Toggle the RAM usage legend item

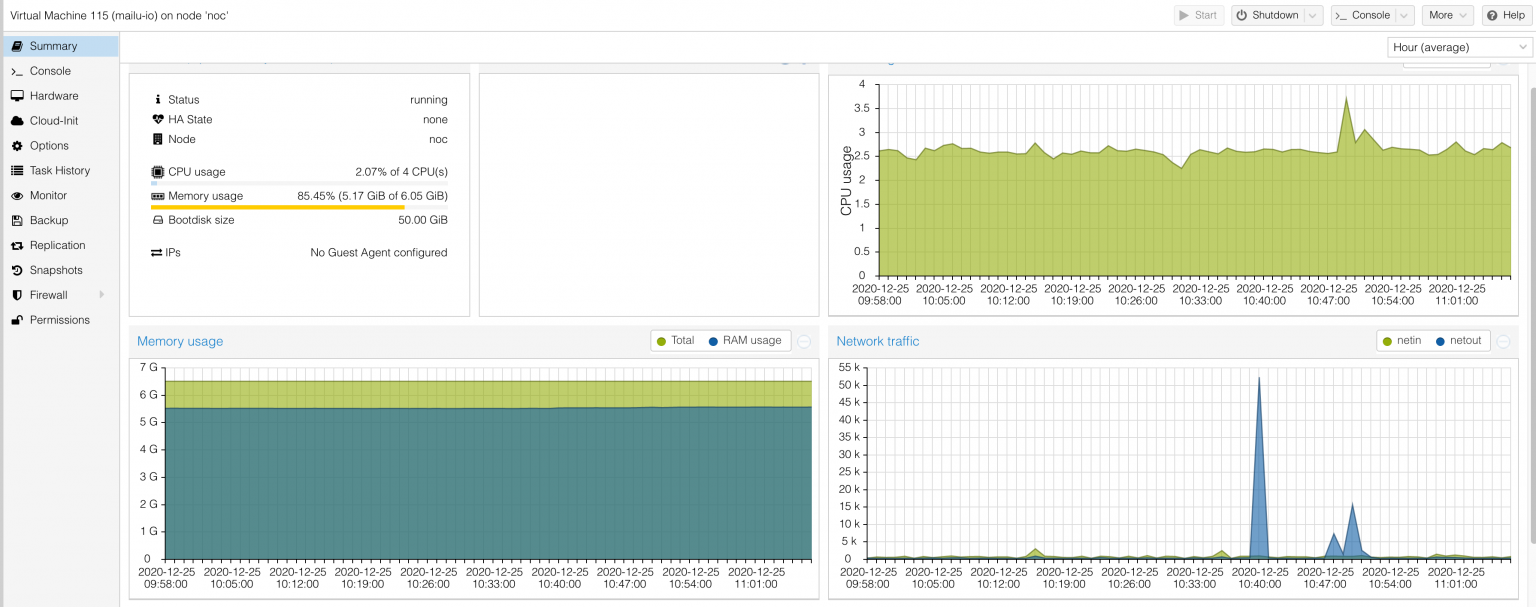pyautogui.click(x=747, y=340)
